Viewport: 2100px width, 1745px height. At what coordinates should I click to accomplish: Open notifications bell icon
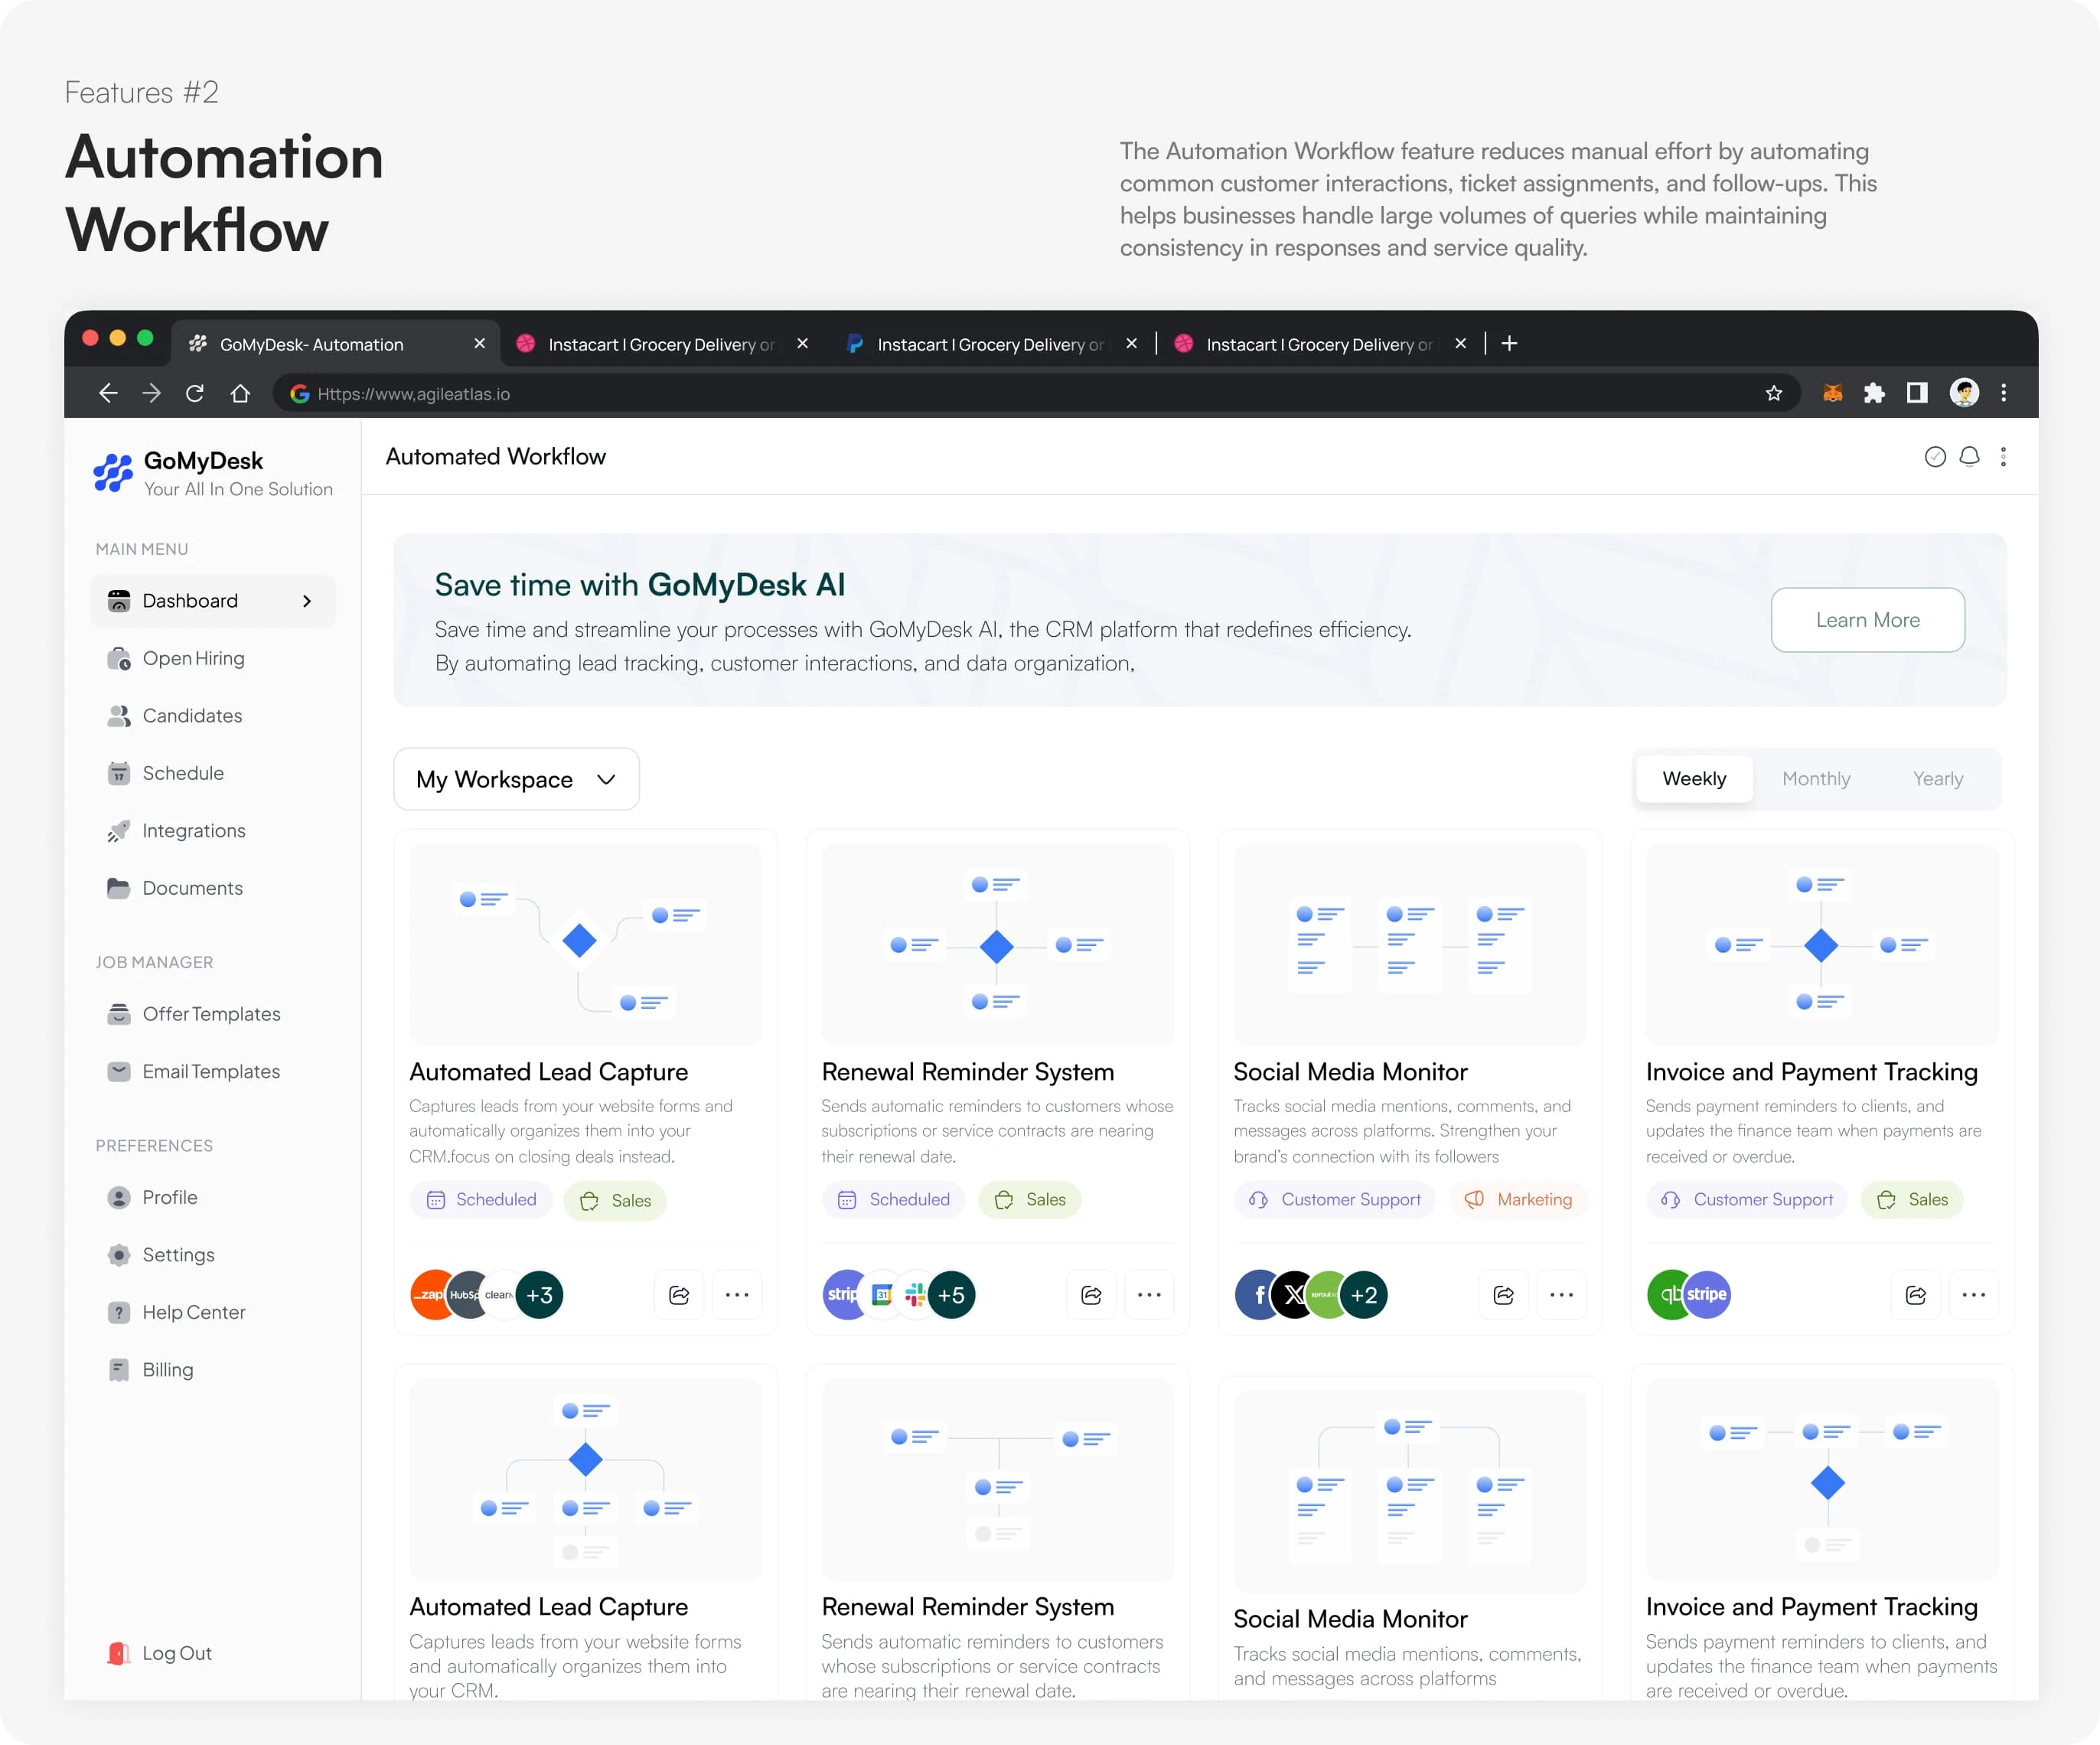[x=1969, y=457]
